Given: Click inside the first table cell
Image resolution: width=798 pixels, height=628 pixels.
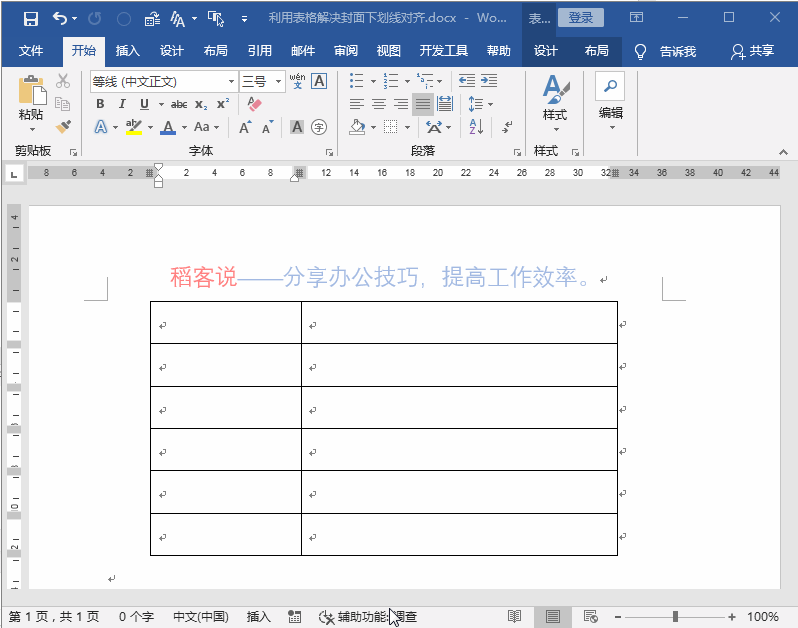Looking at the screenshot, I should tap(226, 323).
